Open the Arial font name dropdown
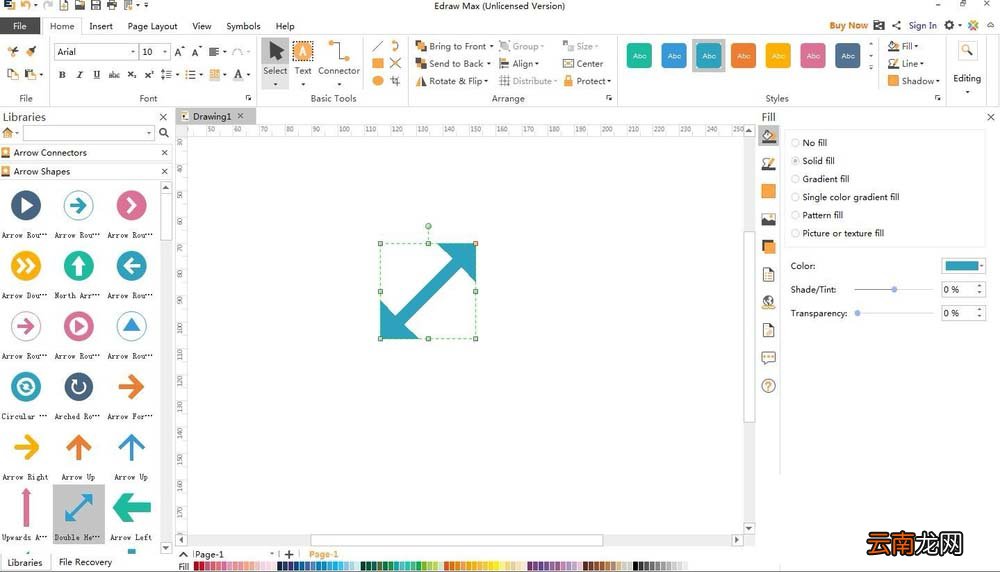This screenshot has height=572, width=1000. coord(133,52)
